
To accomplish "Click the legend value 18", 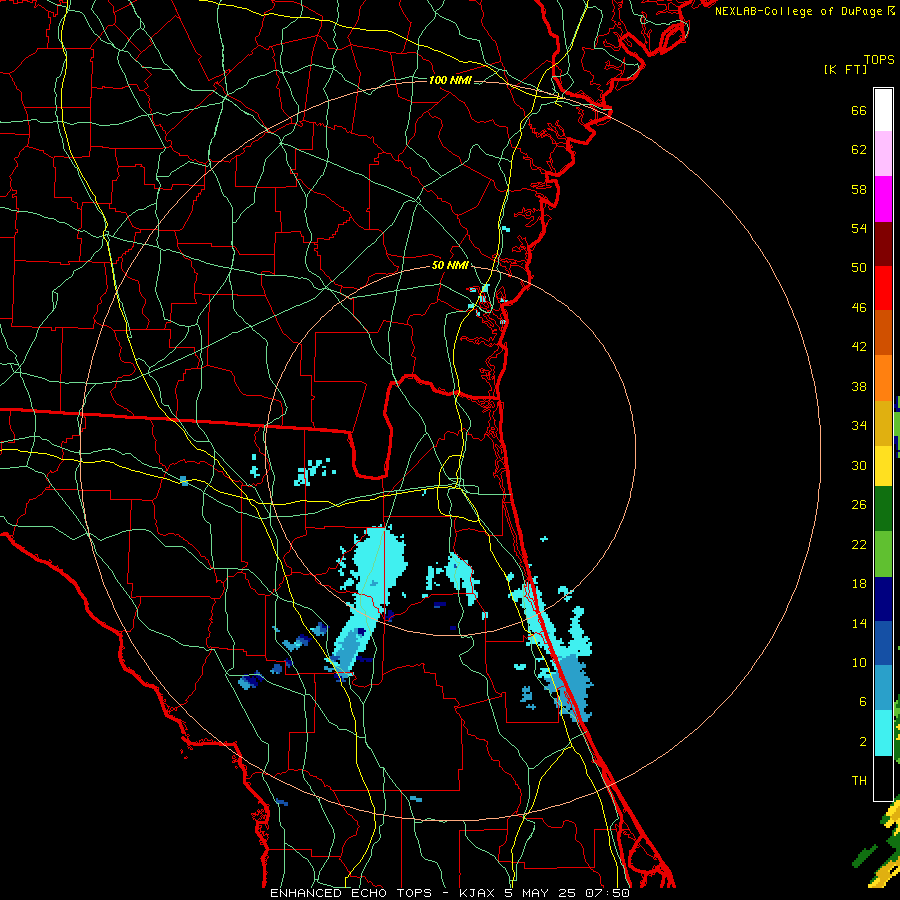I will (x=859, y=584).
